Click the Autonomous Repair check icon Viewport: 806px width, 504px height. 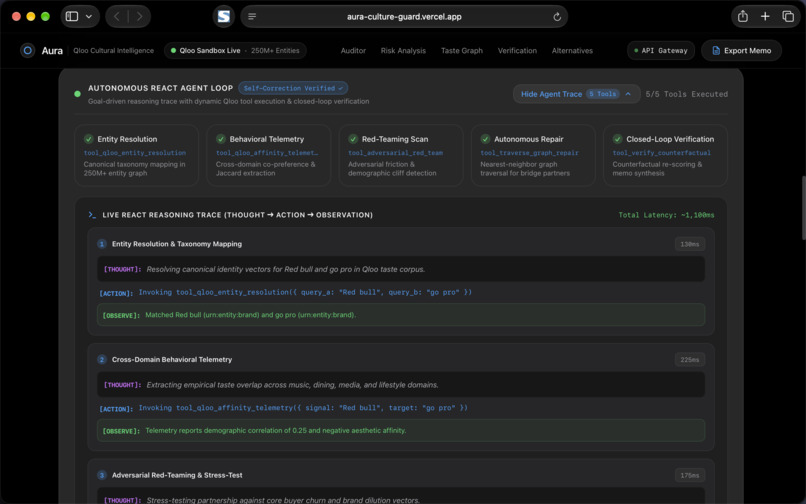coord(485,139)
